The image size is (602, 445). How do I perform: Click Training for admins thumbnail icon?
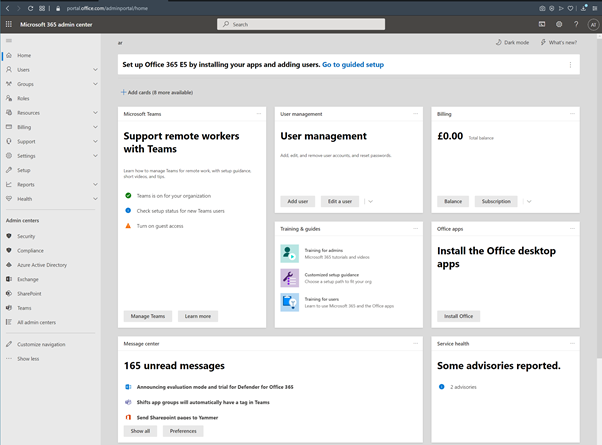(x=289, y=253)
